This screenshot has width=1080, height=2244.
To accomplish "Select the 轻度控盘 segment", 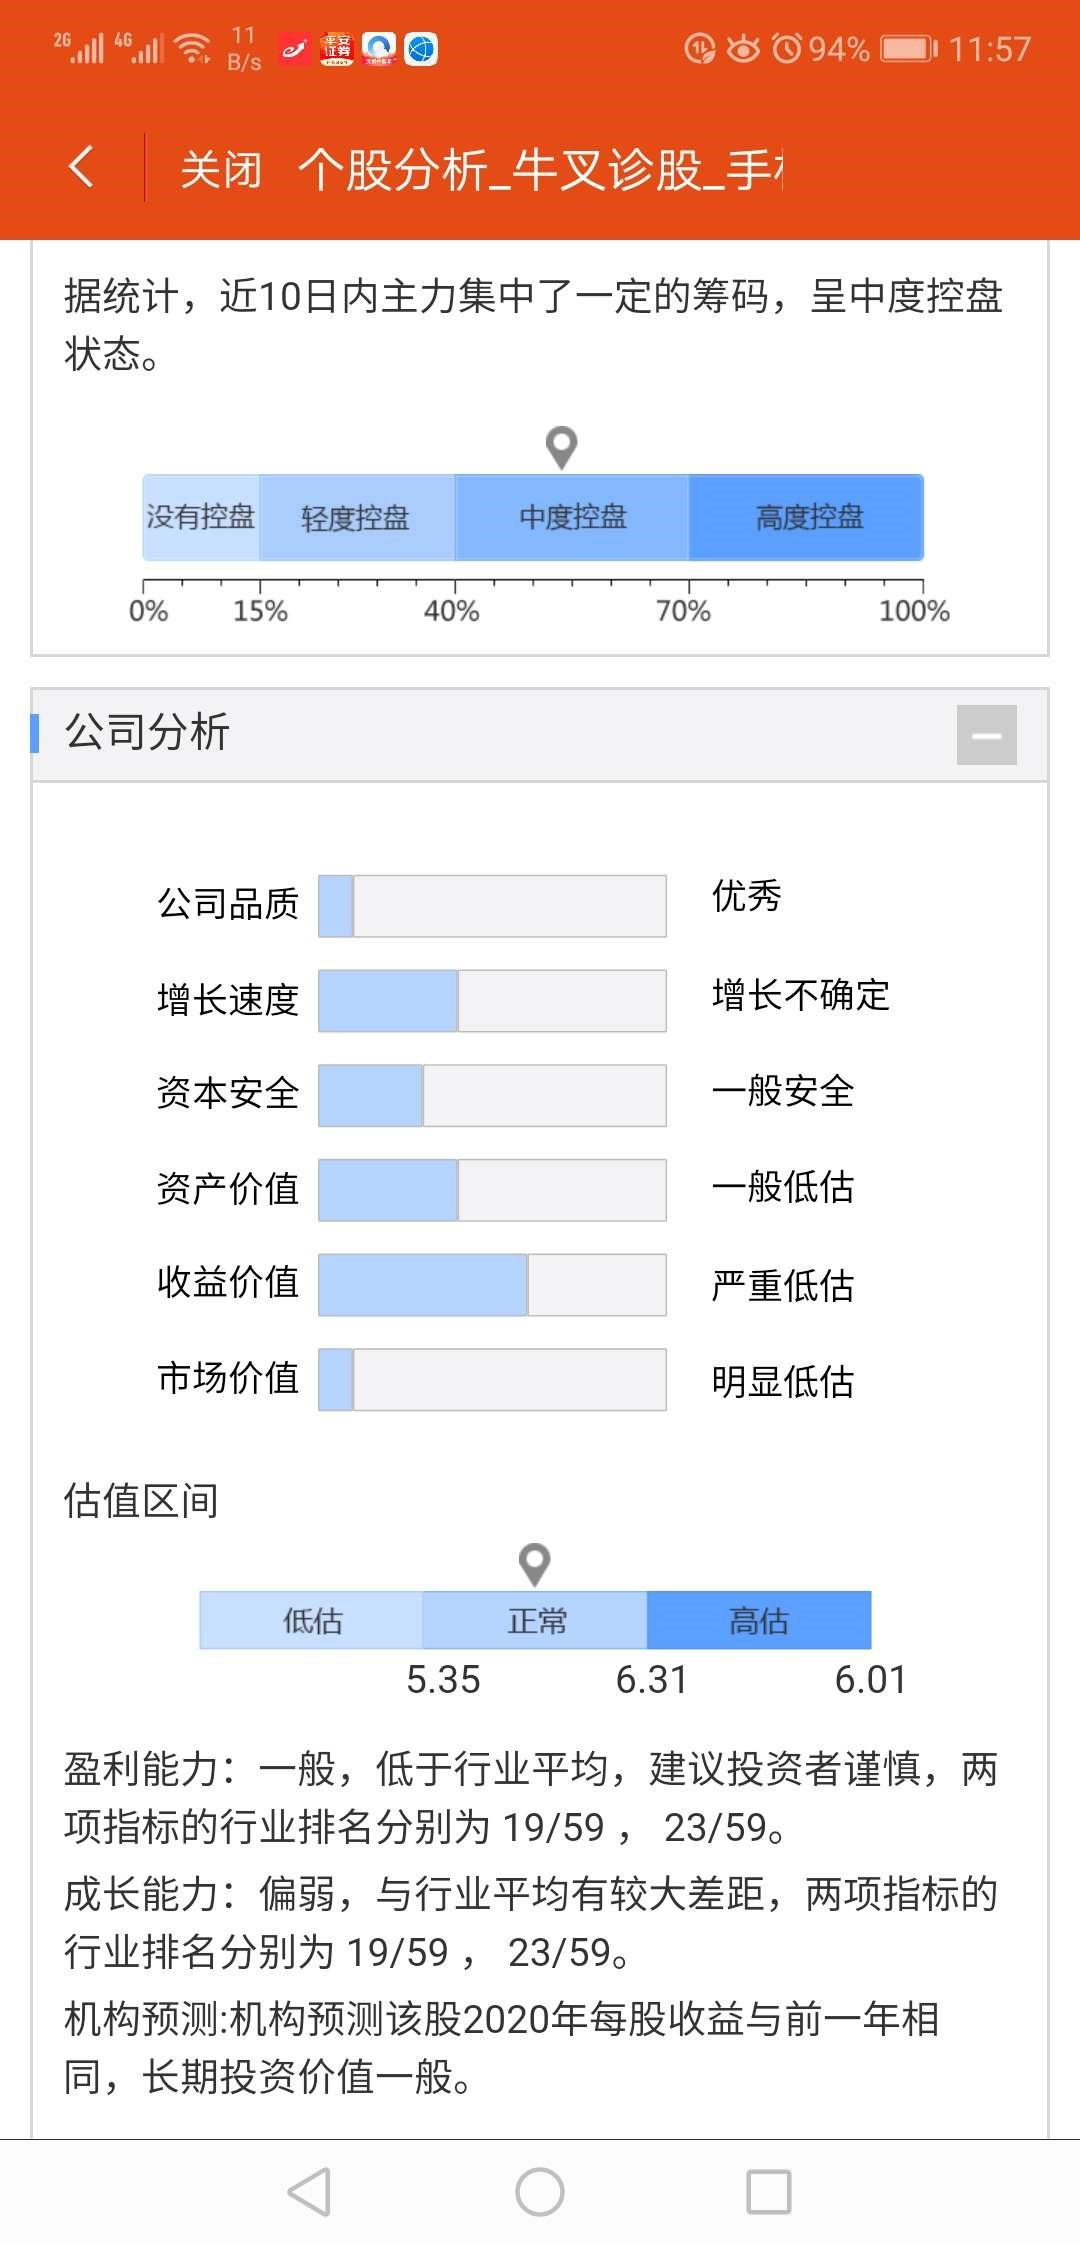I will coord(356,517).
